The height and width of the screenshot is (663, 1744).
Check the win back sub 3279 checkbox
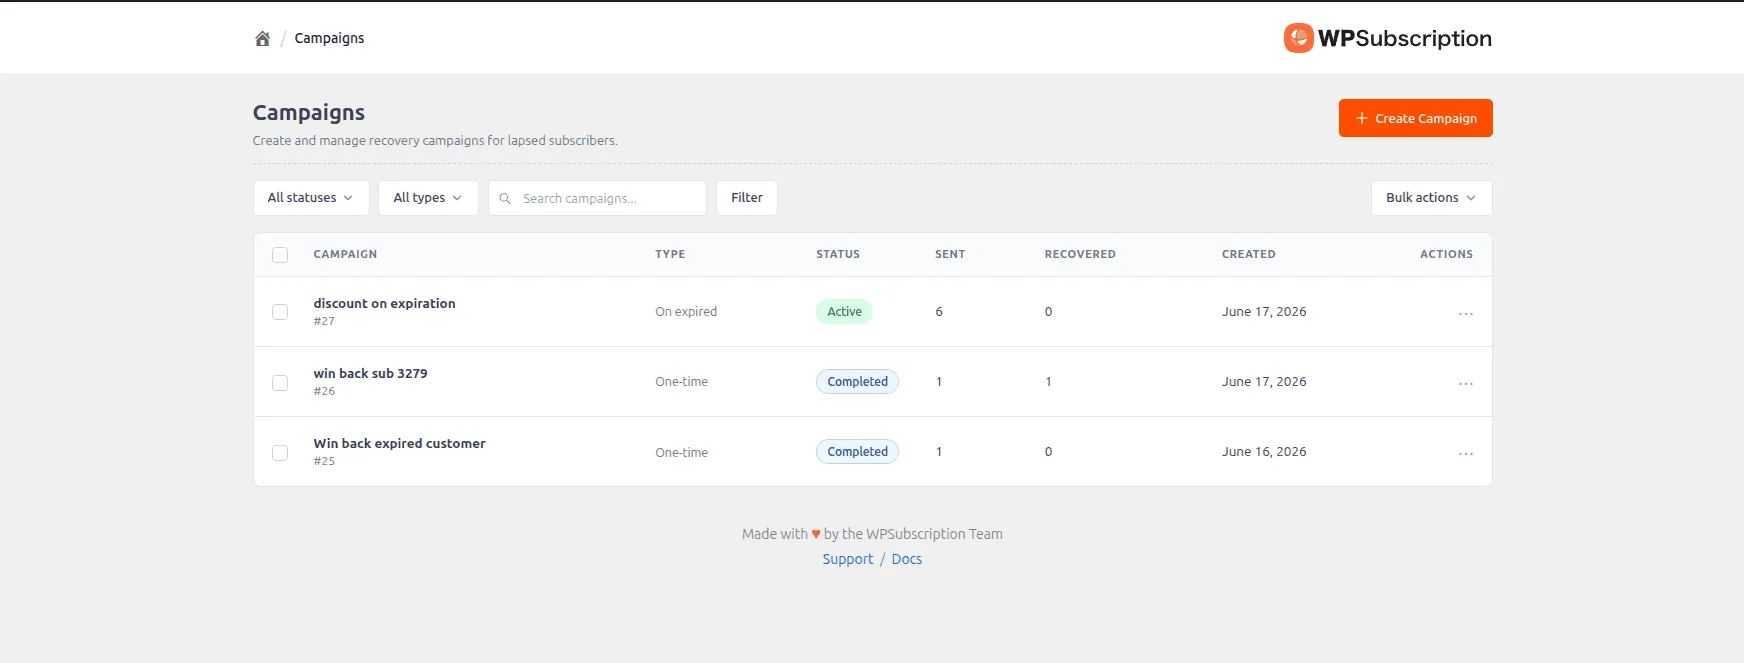280,383
